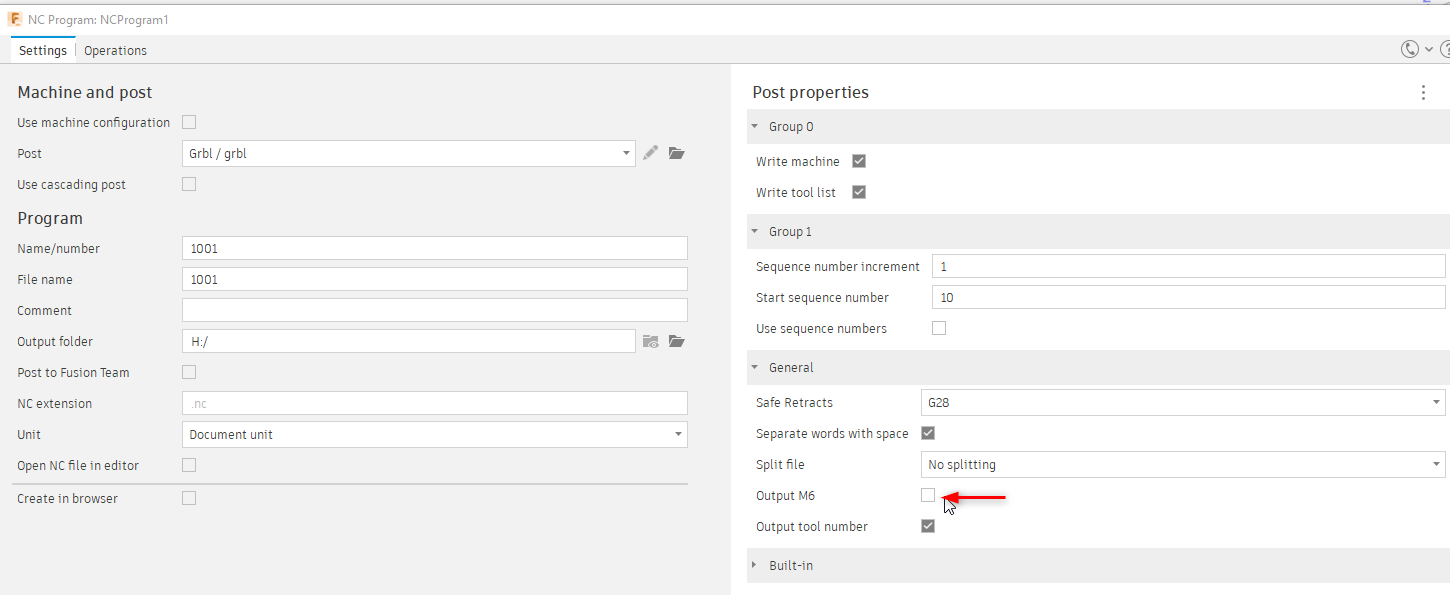The width and height of the screenshot is (1450, 595).
Task: Uncheck the Write tool list checkbox
Action: [x=858, y=192]
